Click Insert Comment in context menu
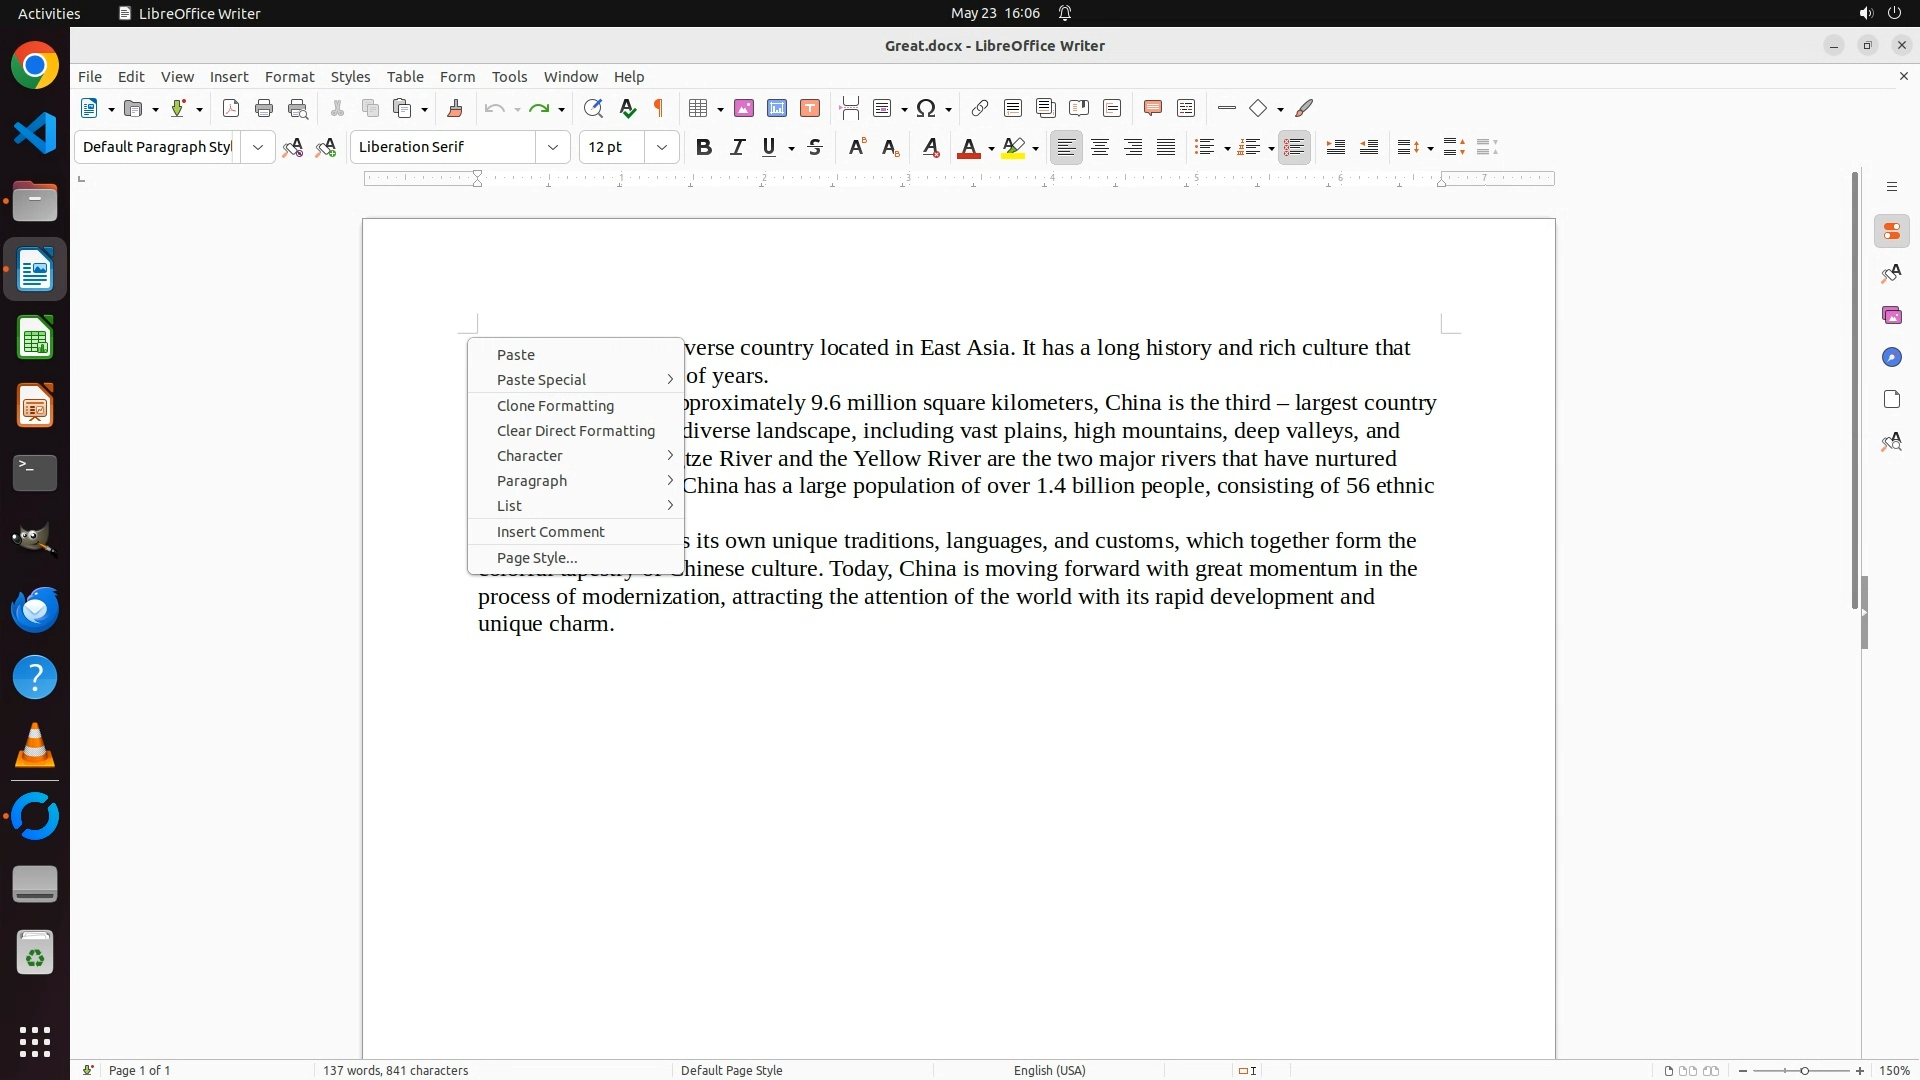Screen dimensions: 1920x1080 coord(550,532)
